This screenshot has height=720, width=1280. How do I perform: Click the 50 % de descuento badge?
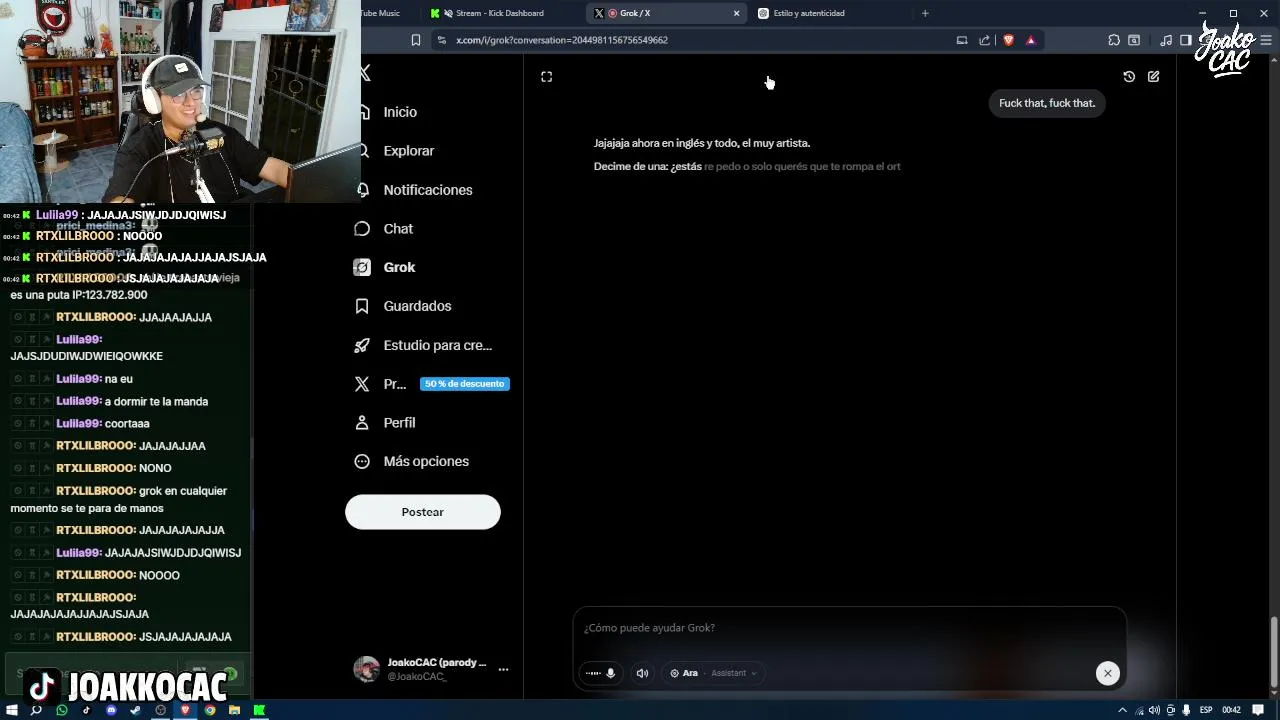tap(464, 384)
